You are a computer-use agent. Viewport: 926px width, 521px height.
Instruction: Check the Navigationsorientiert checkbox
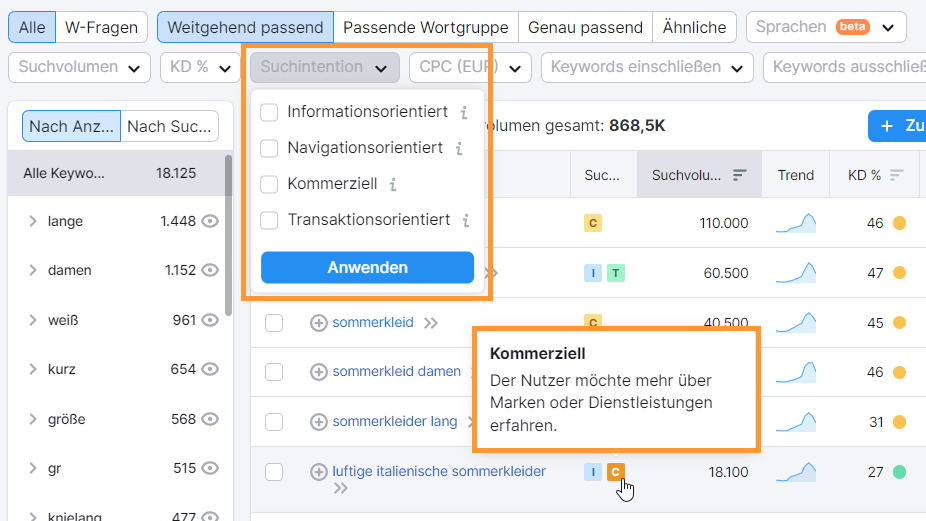tap(269, 148)
